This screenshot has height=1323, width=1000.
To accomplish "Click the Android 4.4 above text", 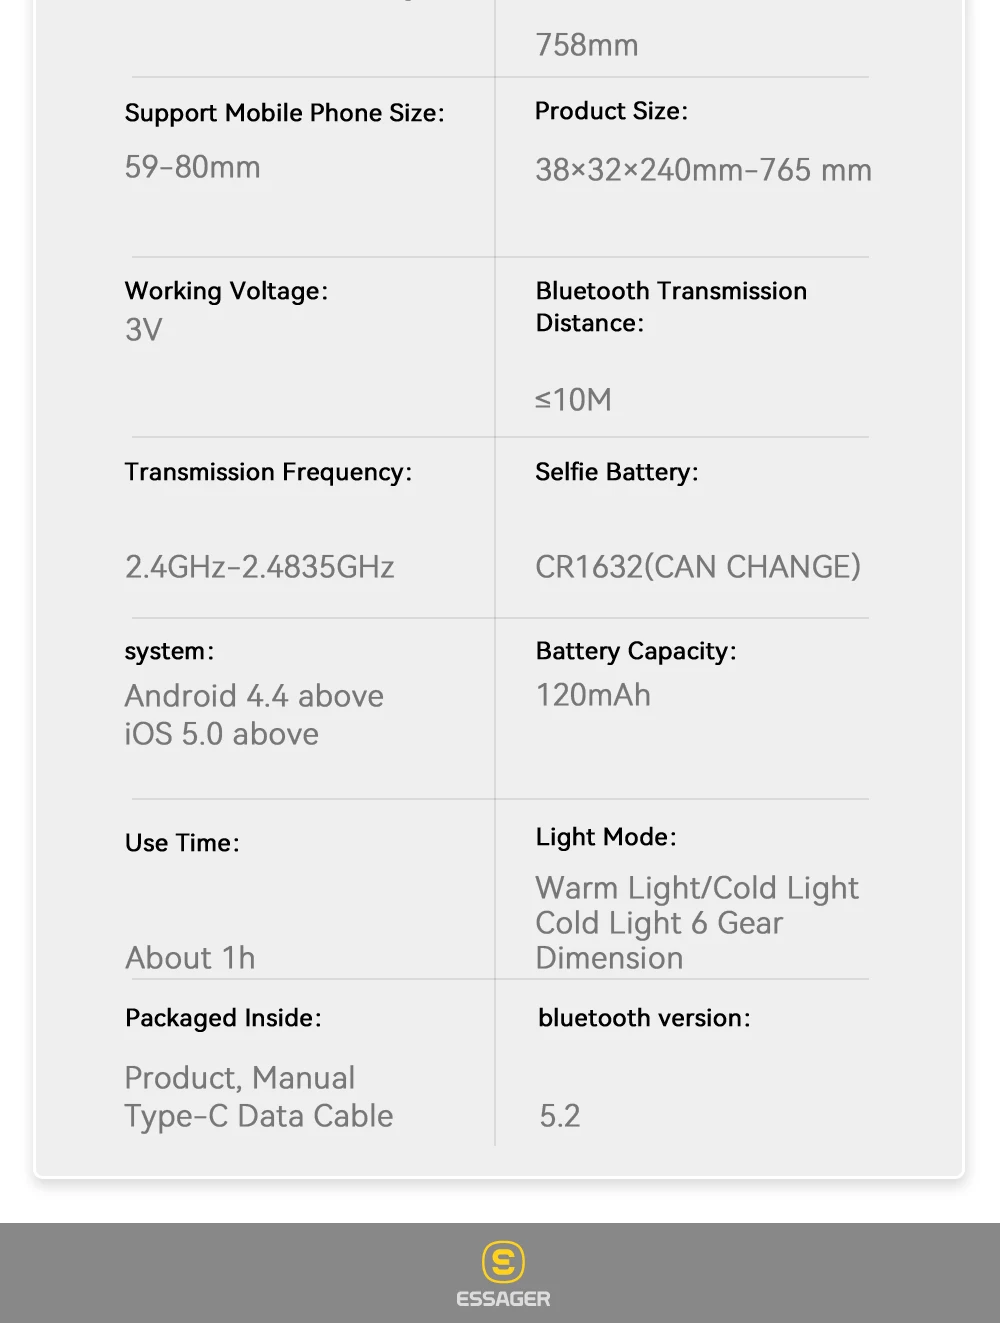I will 254,696.
